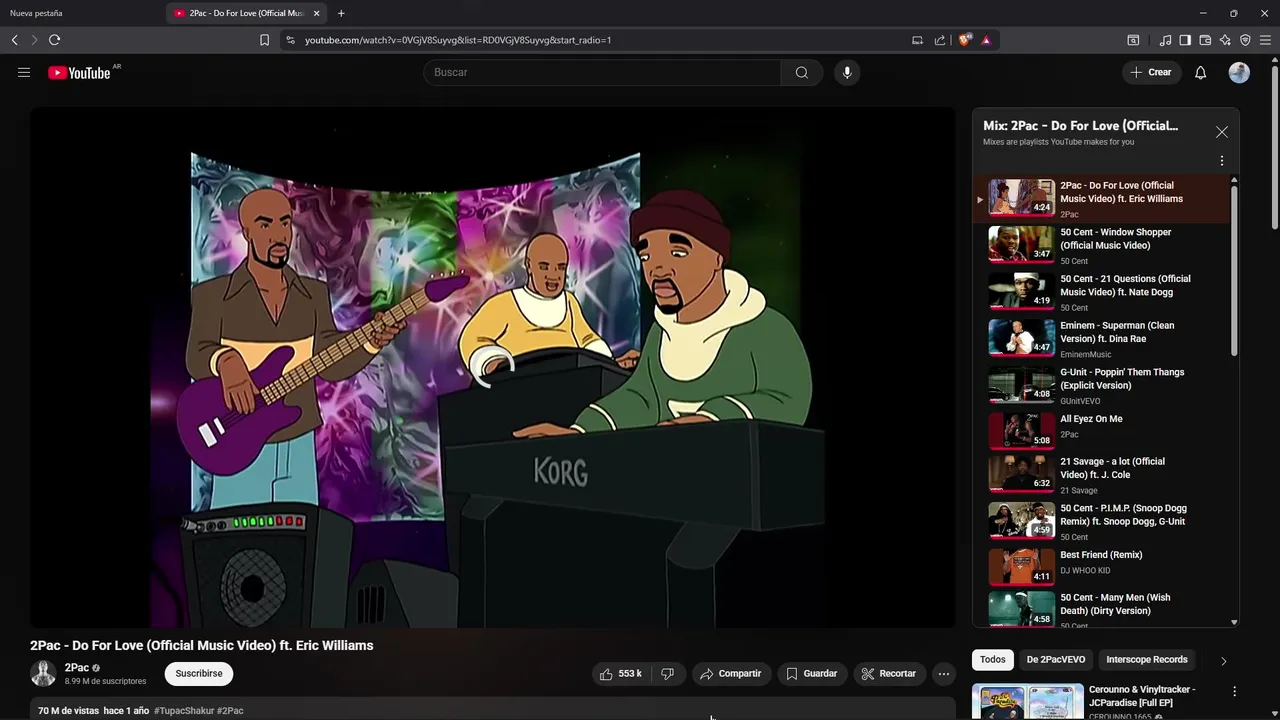Select current 2Pac - Do For Love playlist item
Viewport: 1280px width, 720px height.
pyautogui.click(x=1100, y=199)
